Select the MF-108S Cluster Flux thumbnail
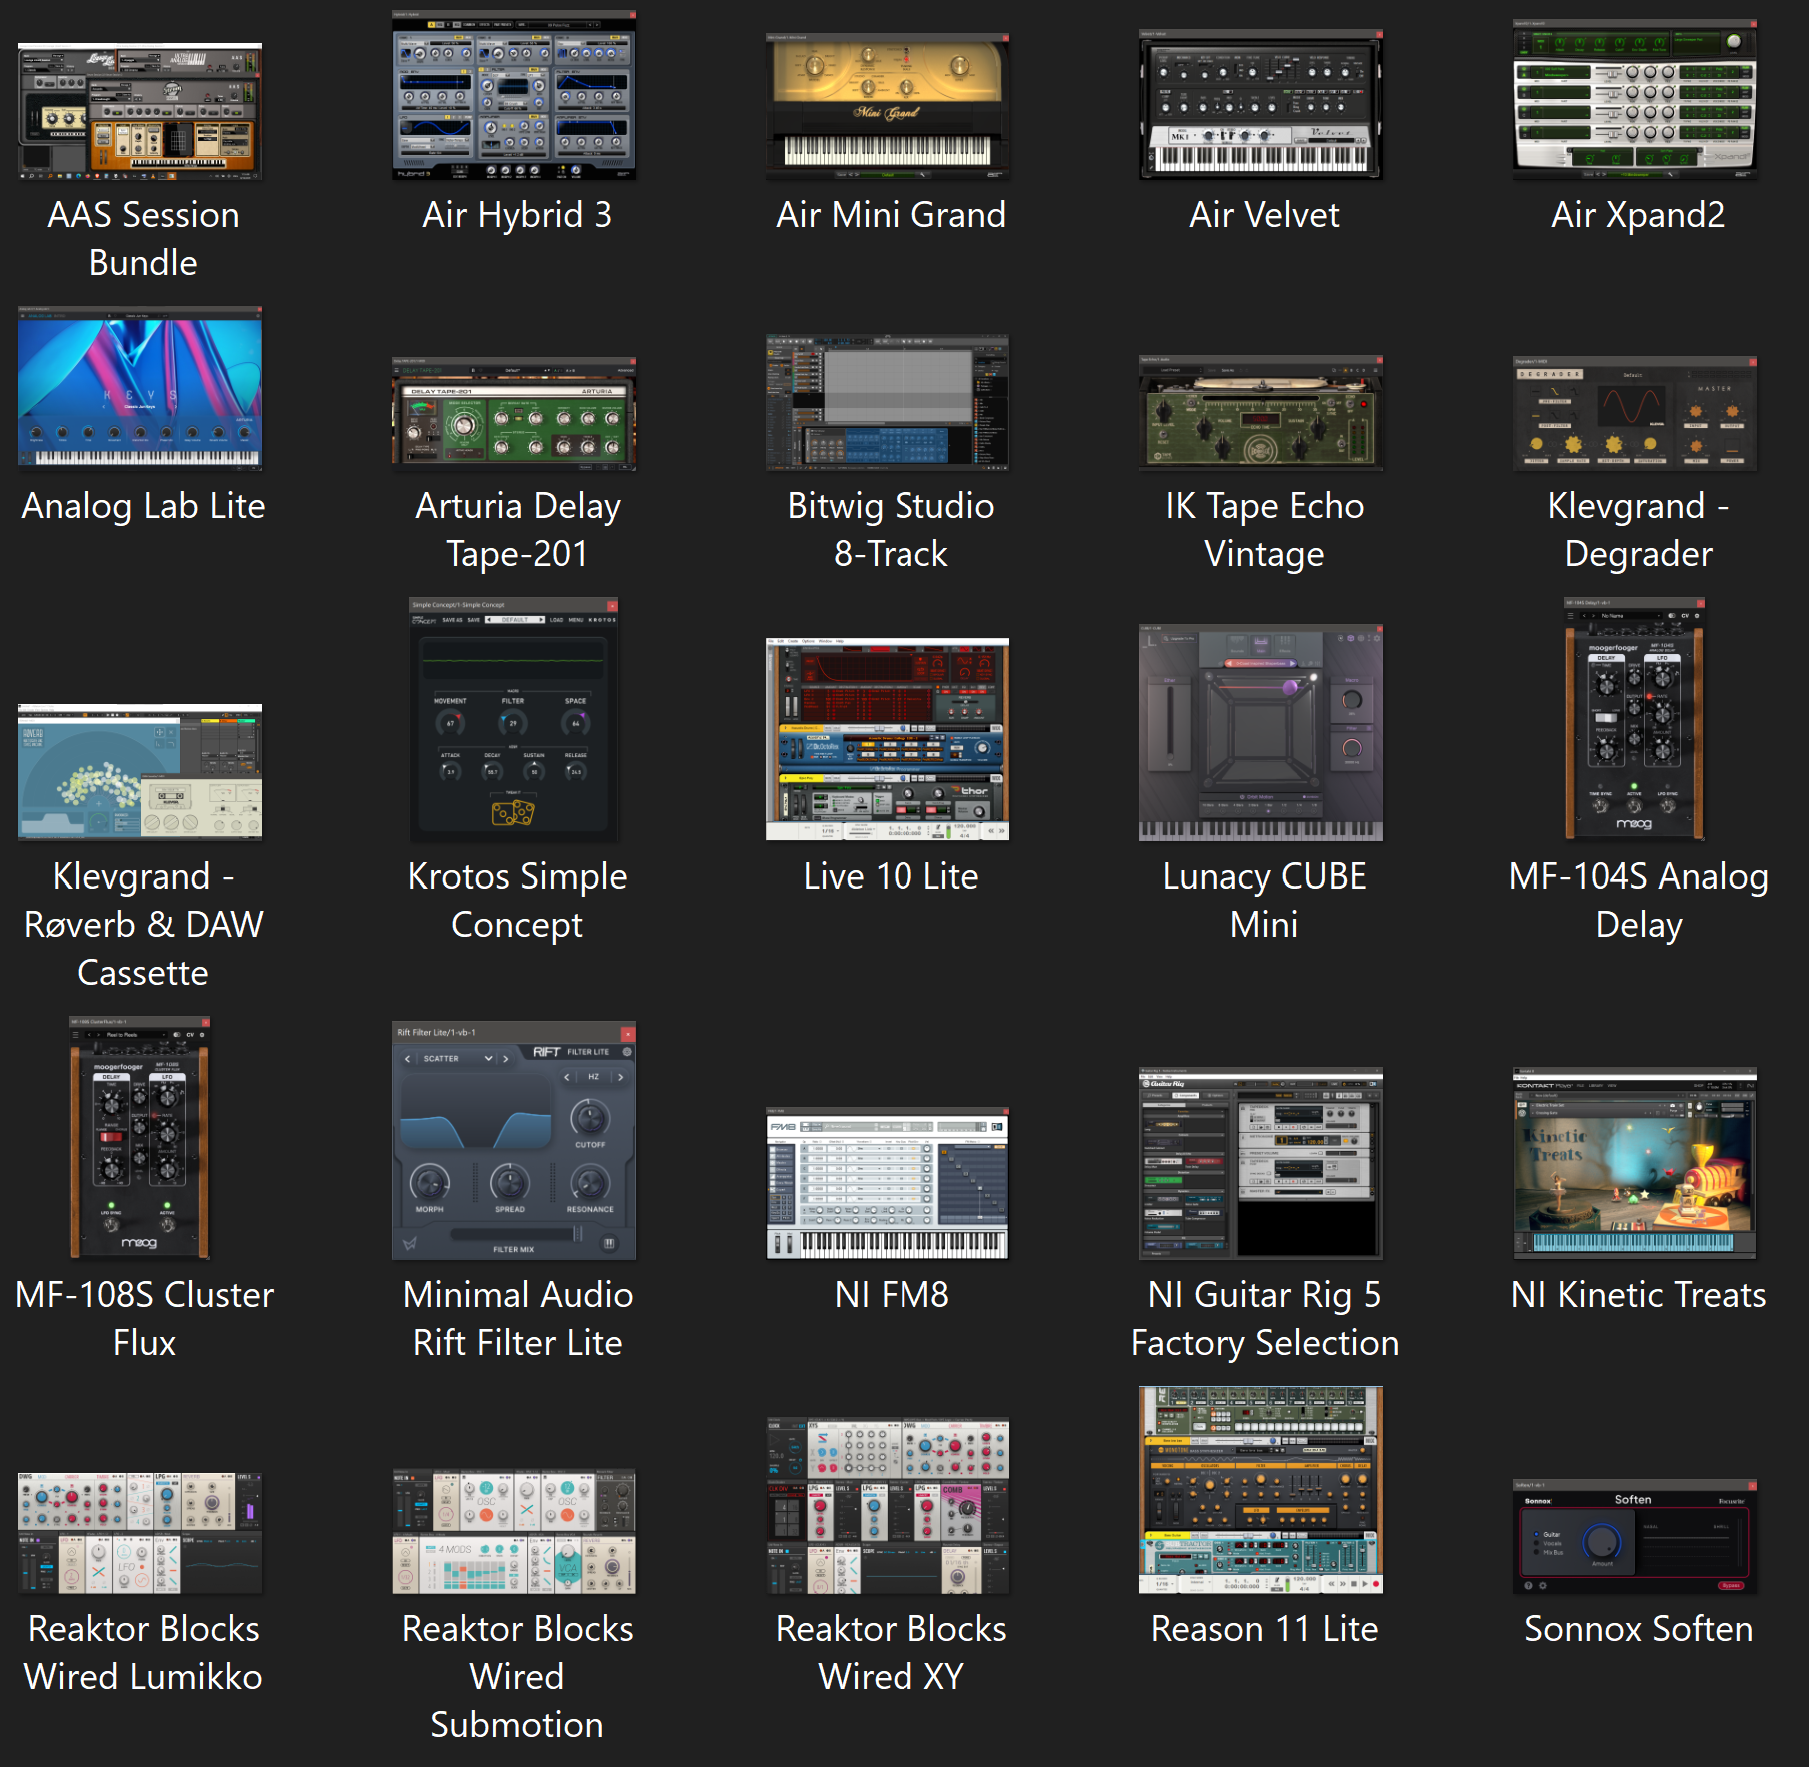 140,1138
